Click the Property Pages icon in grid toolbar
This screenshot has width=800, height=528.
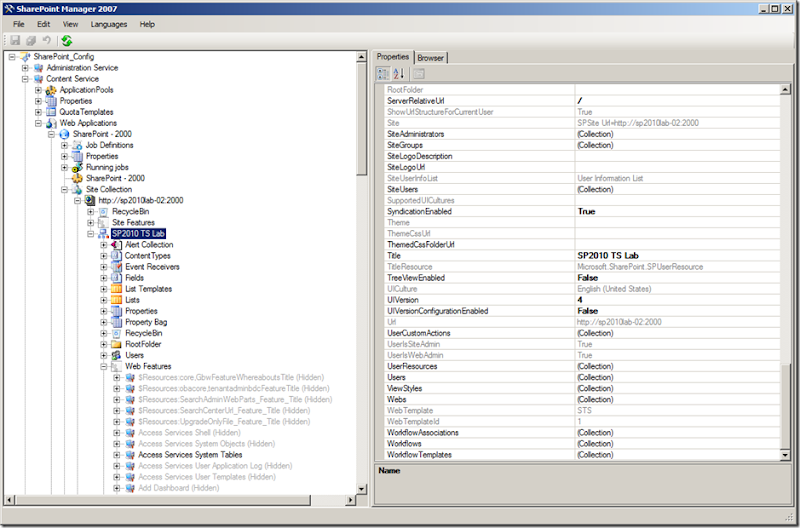[420, 74]
